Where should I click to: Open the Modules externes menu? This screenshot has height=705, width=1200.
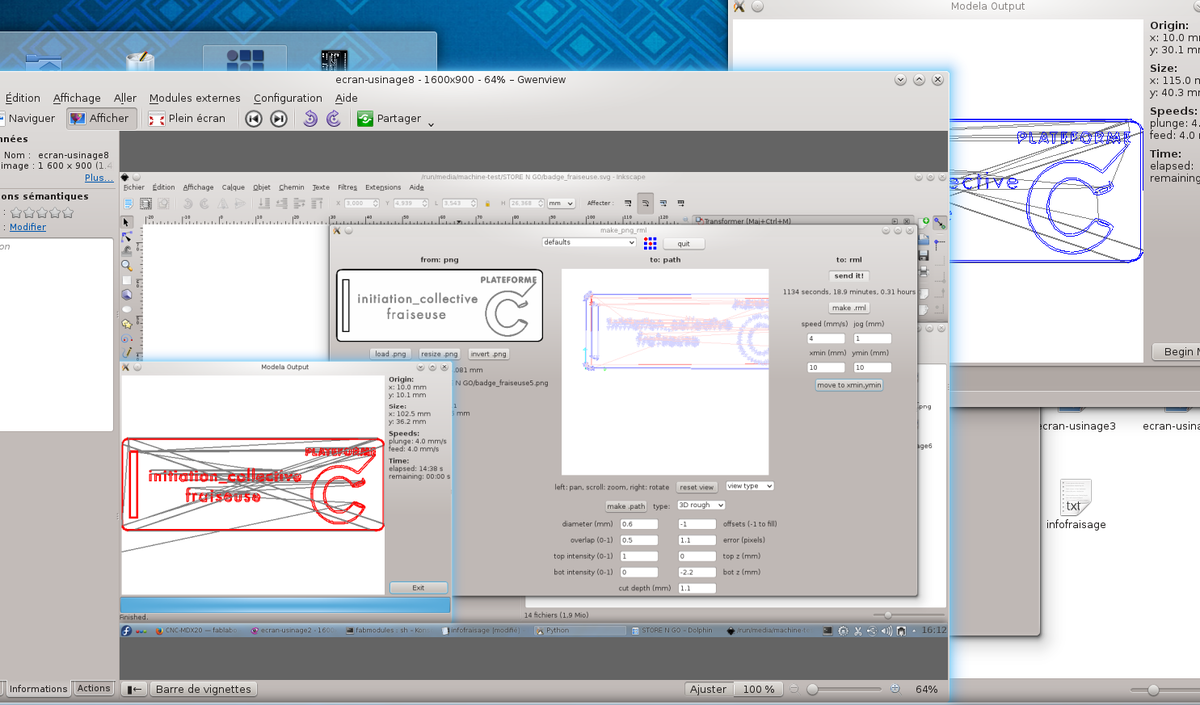point(195,98)
